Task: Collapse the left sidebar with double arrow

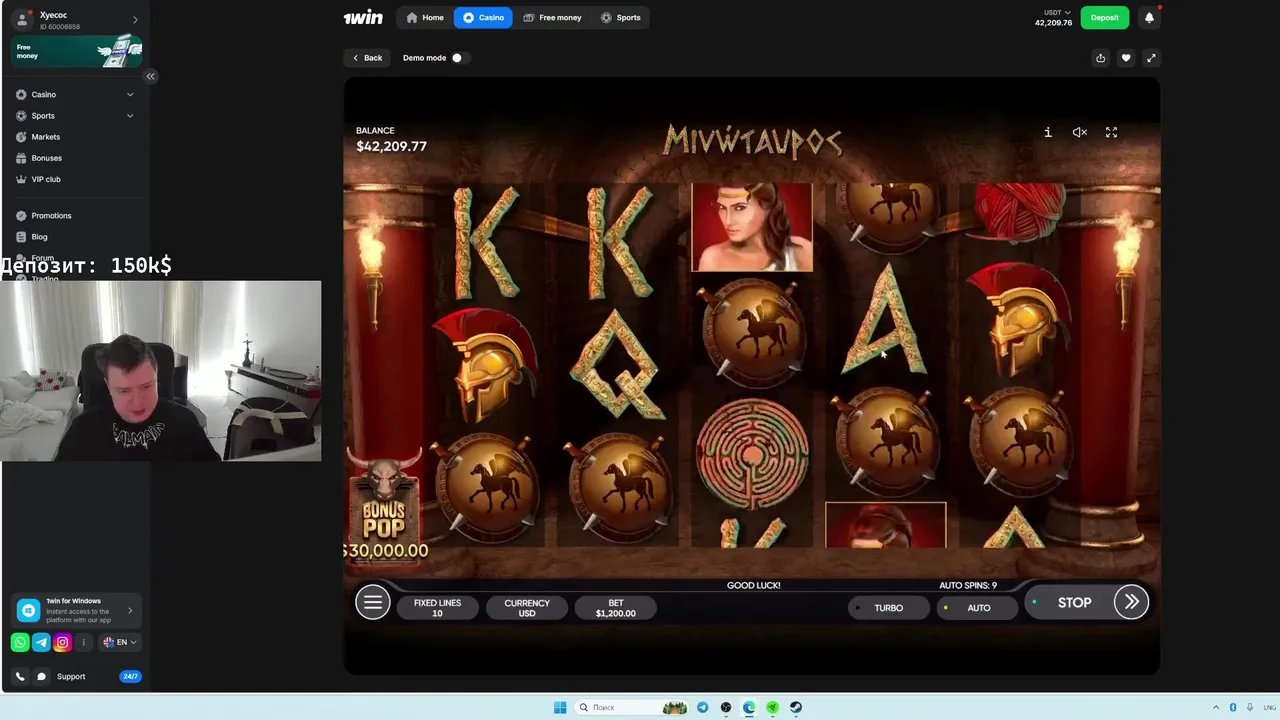Action: pos(150,76)
